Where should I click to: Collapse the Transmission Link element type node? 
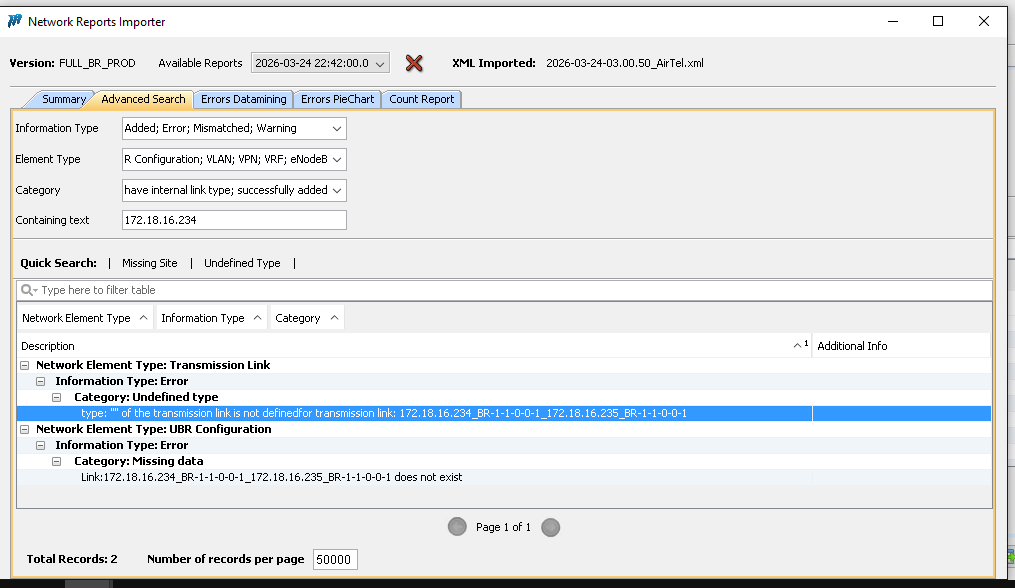pos(24,366)
